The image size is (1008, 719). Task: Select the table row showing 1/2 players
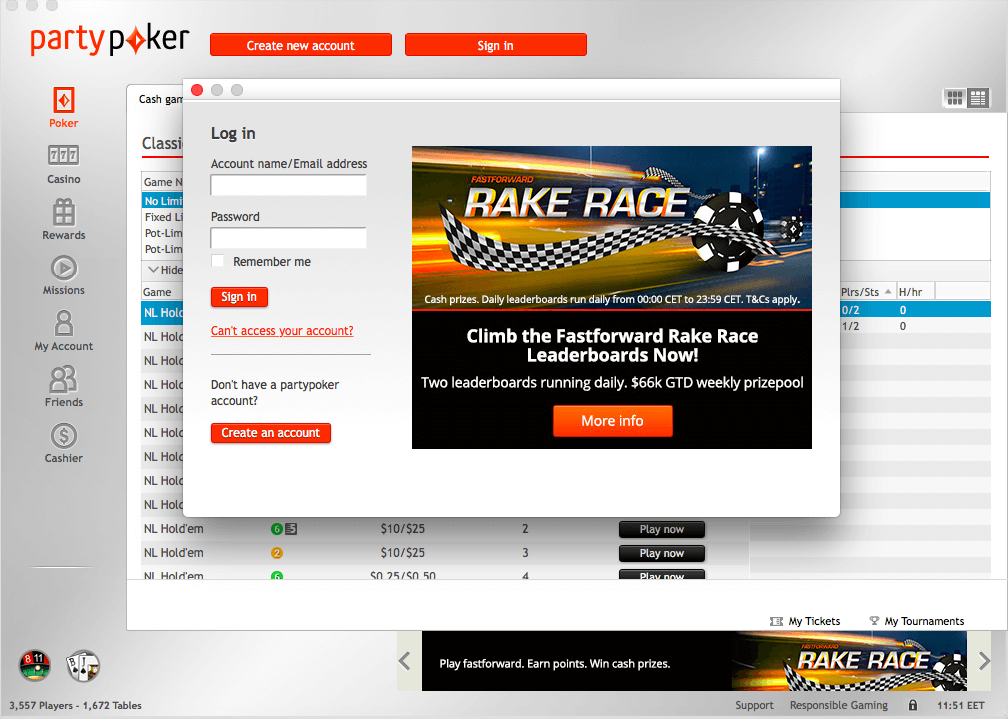pos(915,326)
